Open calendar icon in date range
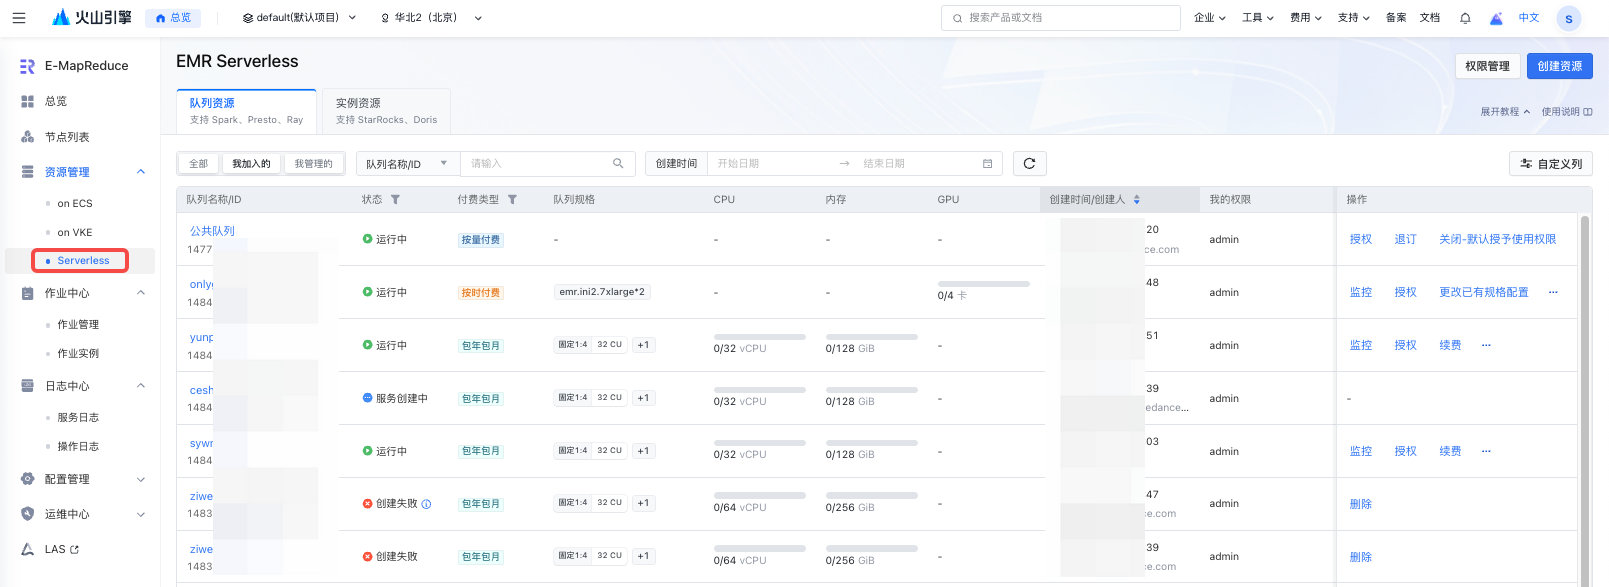Image resolution: width=1609 pixels, height=587 pixels. coord(987,163)
